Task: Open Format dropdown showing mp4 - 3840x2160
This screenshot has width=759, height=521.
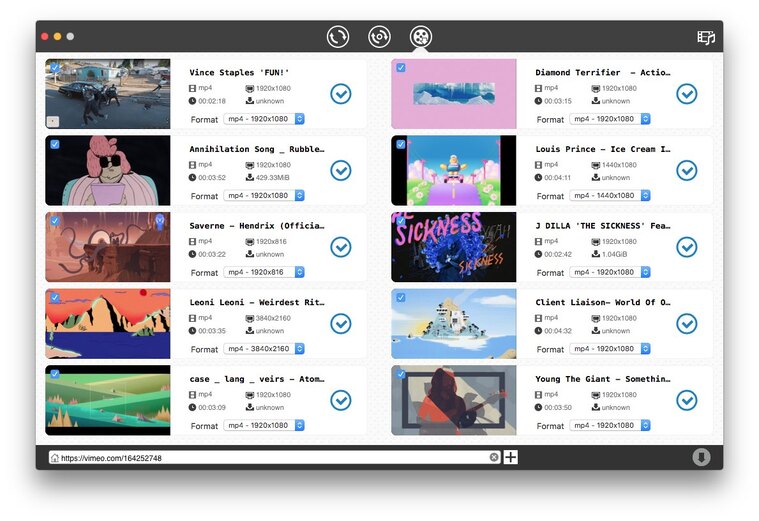Action: 264,349
